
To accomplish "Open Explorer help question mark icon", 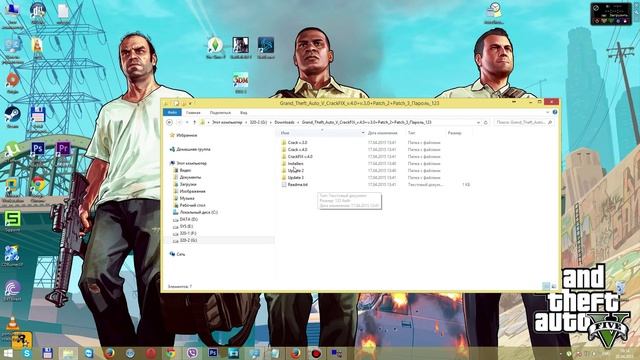I will pos(555,112).
